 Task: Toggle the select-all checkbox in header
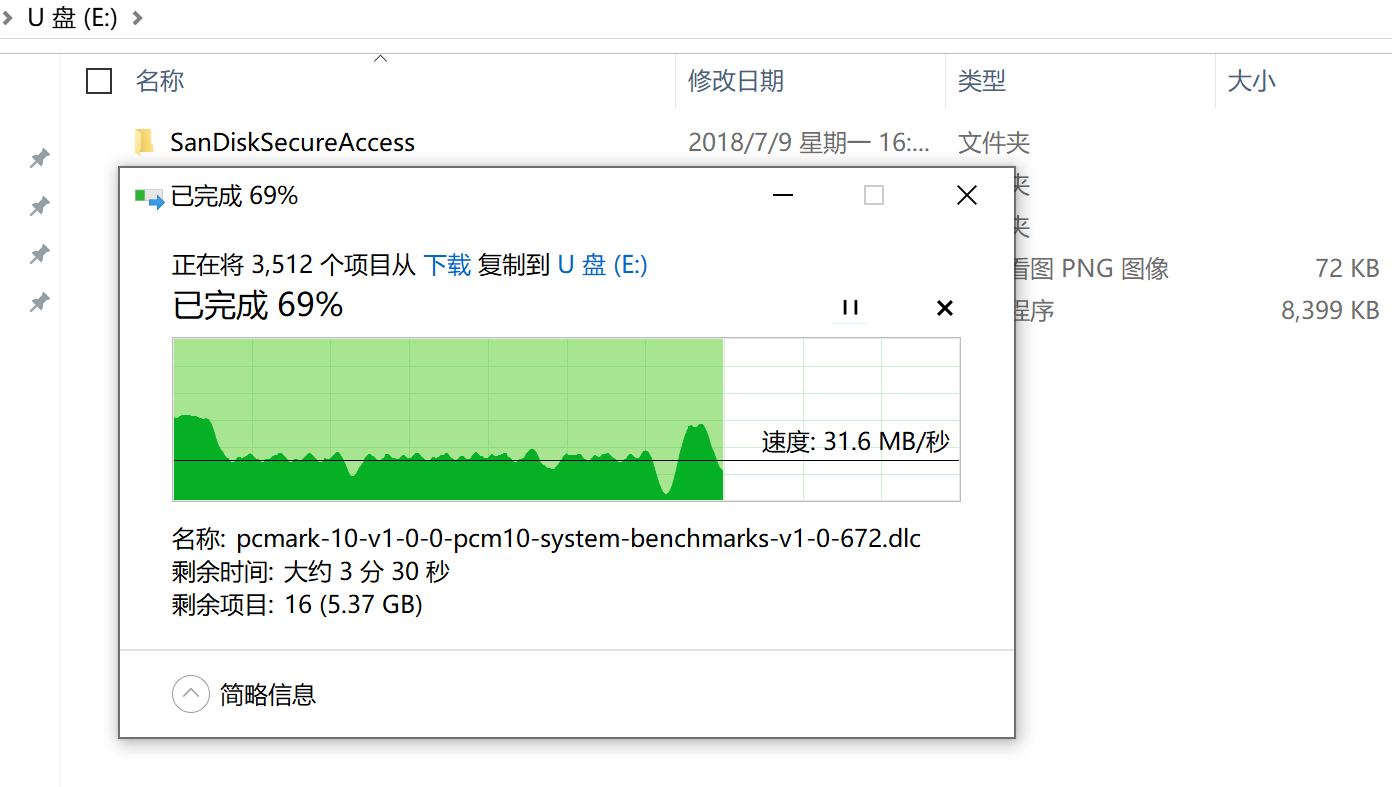click(x=99, y=81)
